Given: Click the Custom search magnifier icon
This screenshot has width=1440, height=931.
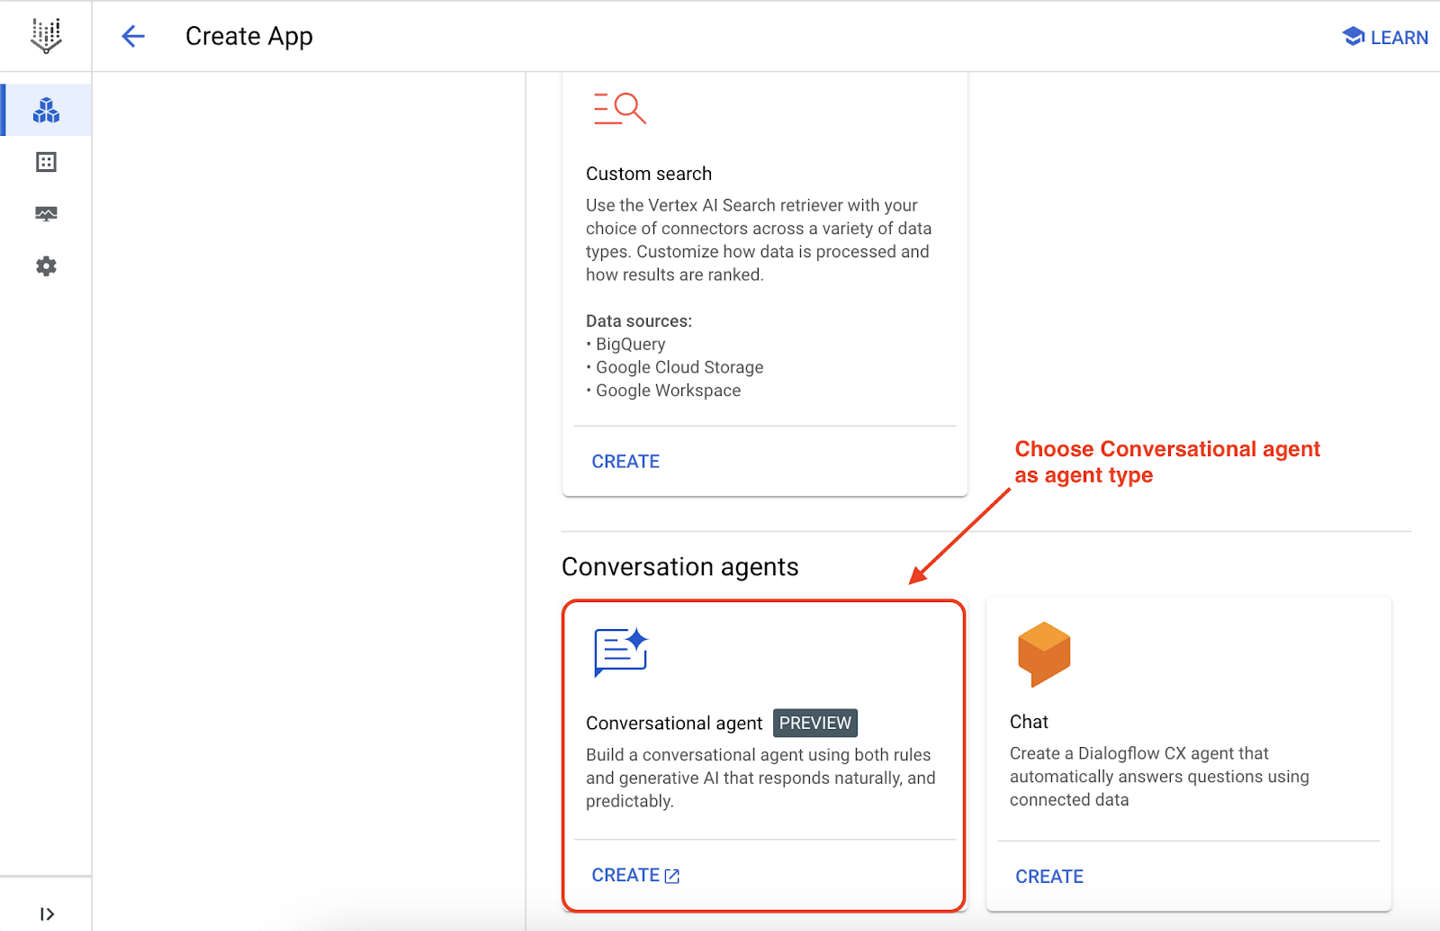Looking at the screenshot, I should [x=618, y=107].
